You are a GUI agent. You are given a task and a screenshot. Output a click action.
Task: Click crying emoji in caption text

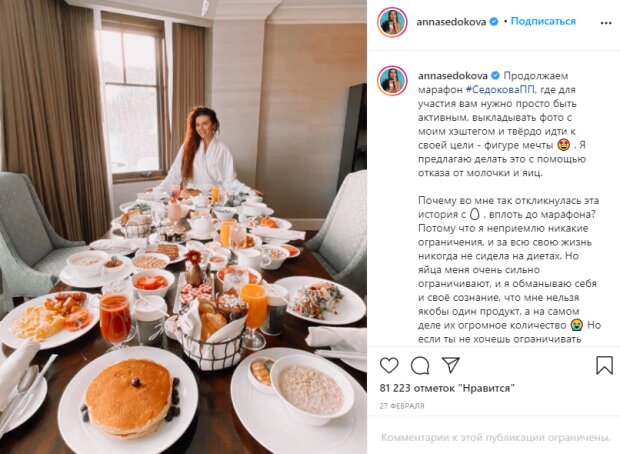(x=577, y=325)
